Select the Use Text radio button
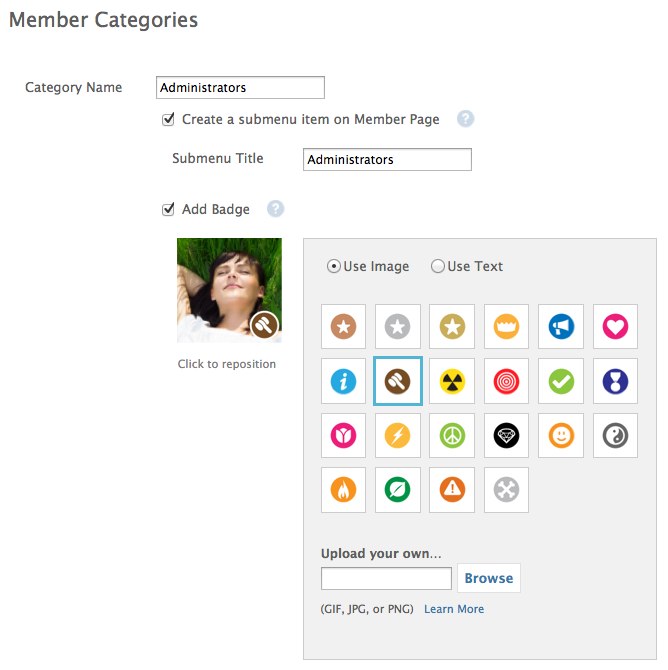Screen dimensions: 668x670 click(x=438, y=266)
